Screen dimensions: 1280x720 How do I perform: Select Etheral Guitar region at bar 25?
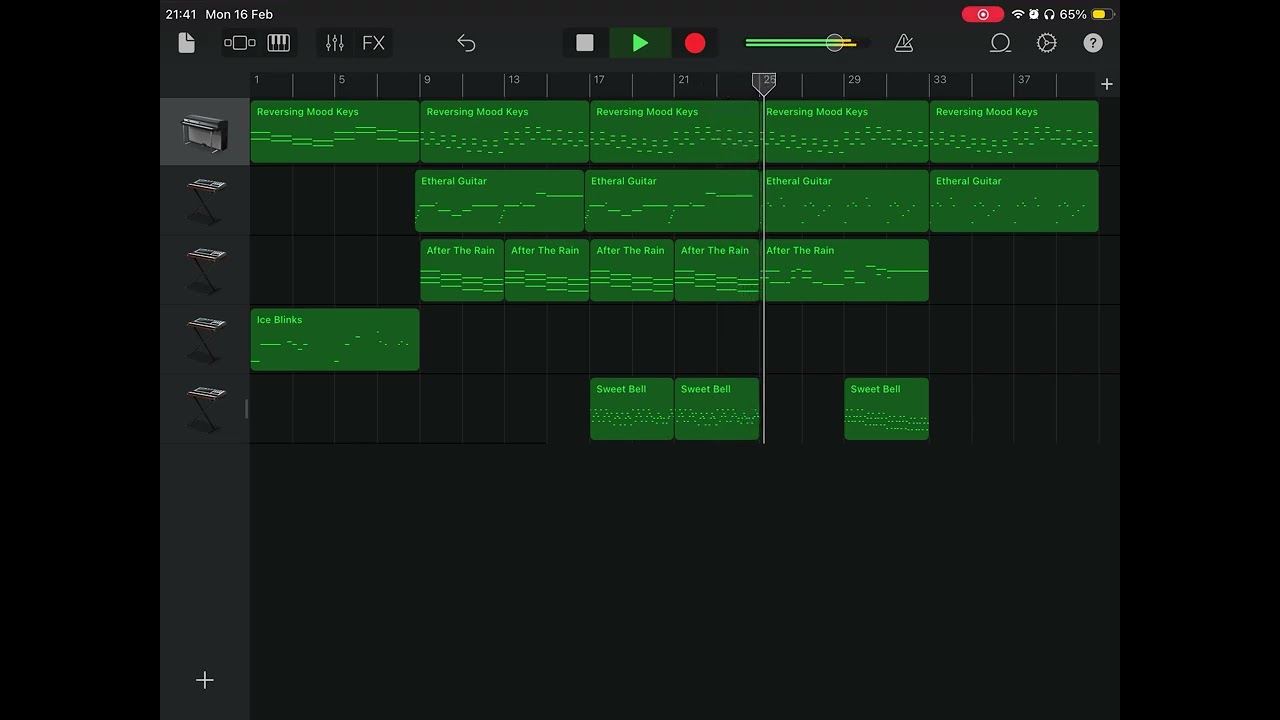(845, 201)
